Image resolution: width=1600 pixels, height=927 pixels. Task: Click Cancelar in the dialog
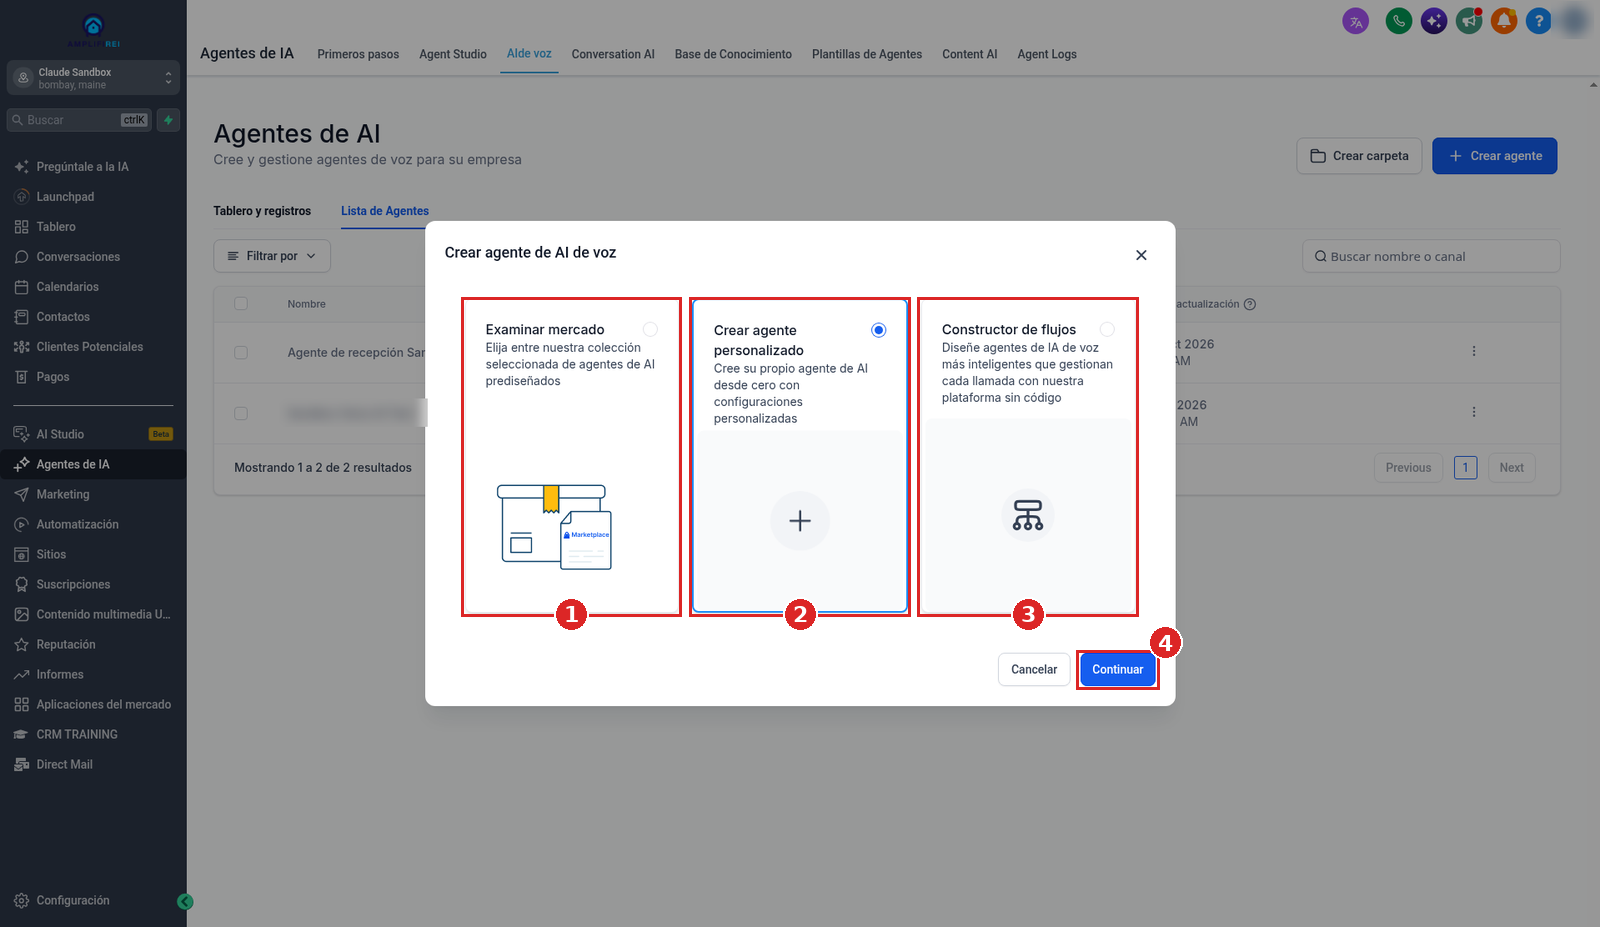click(x=1034, y=670)
